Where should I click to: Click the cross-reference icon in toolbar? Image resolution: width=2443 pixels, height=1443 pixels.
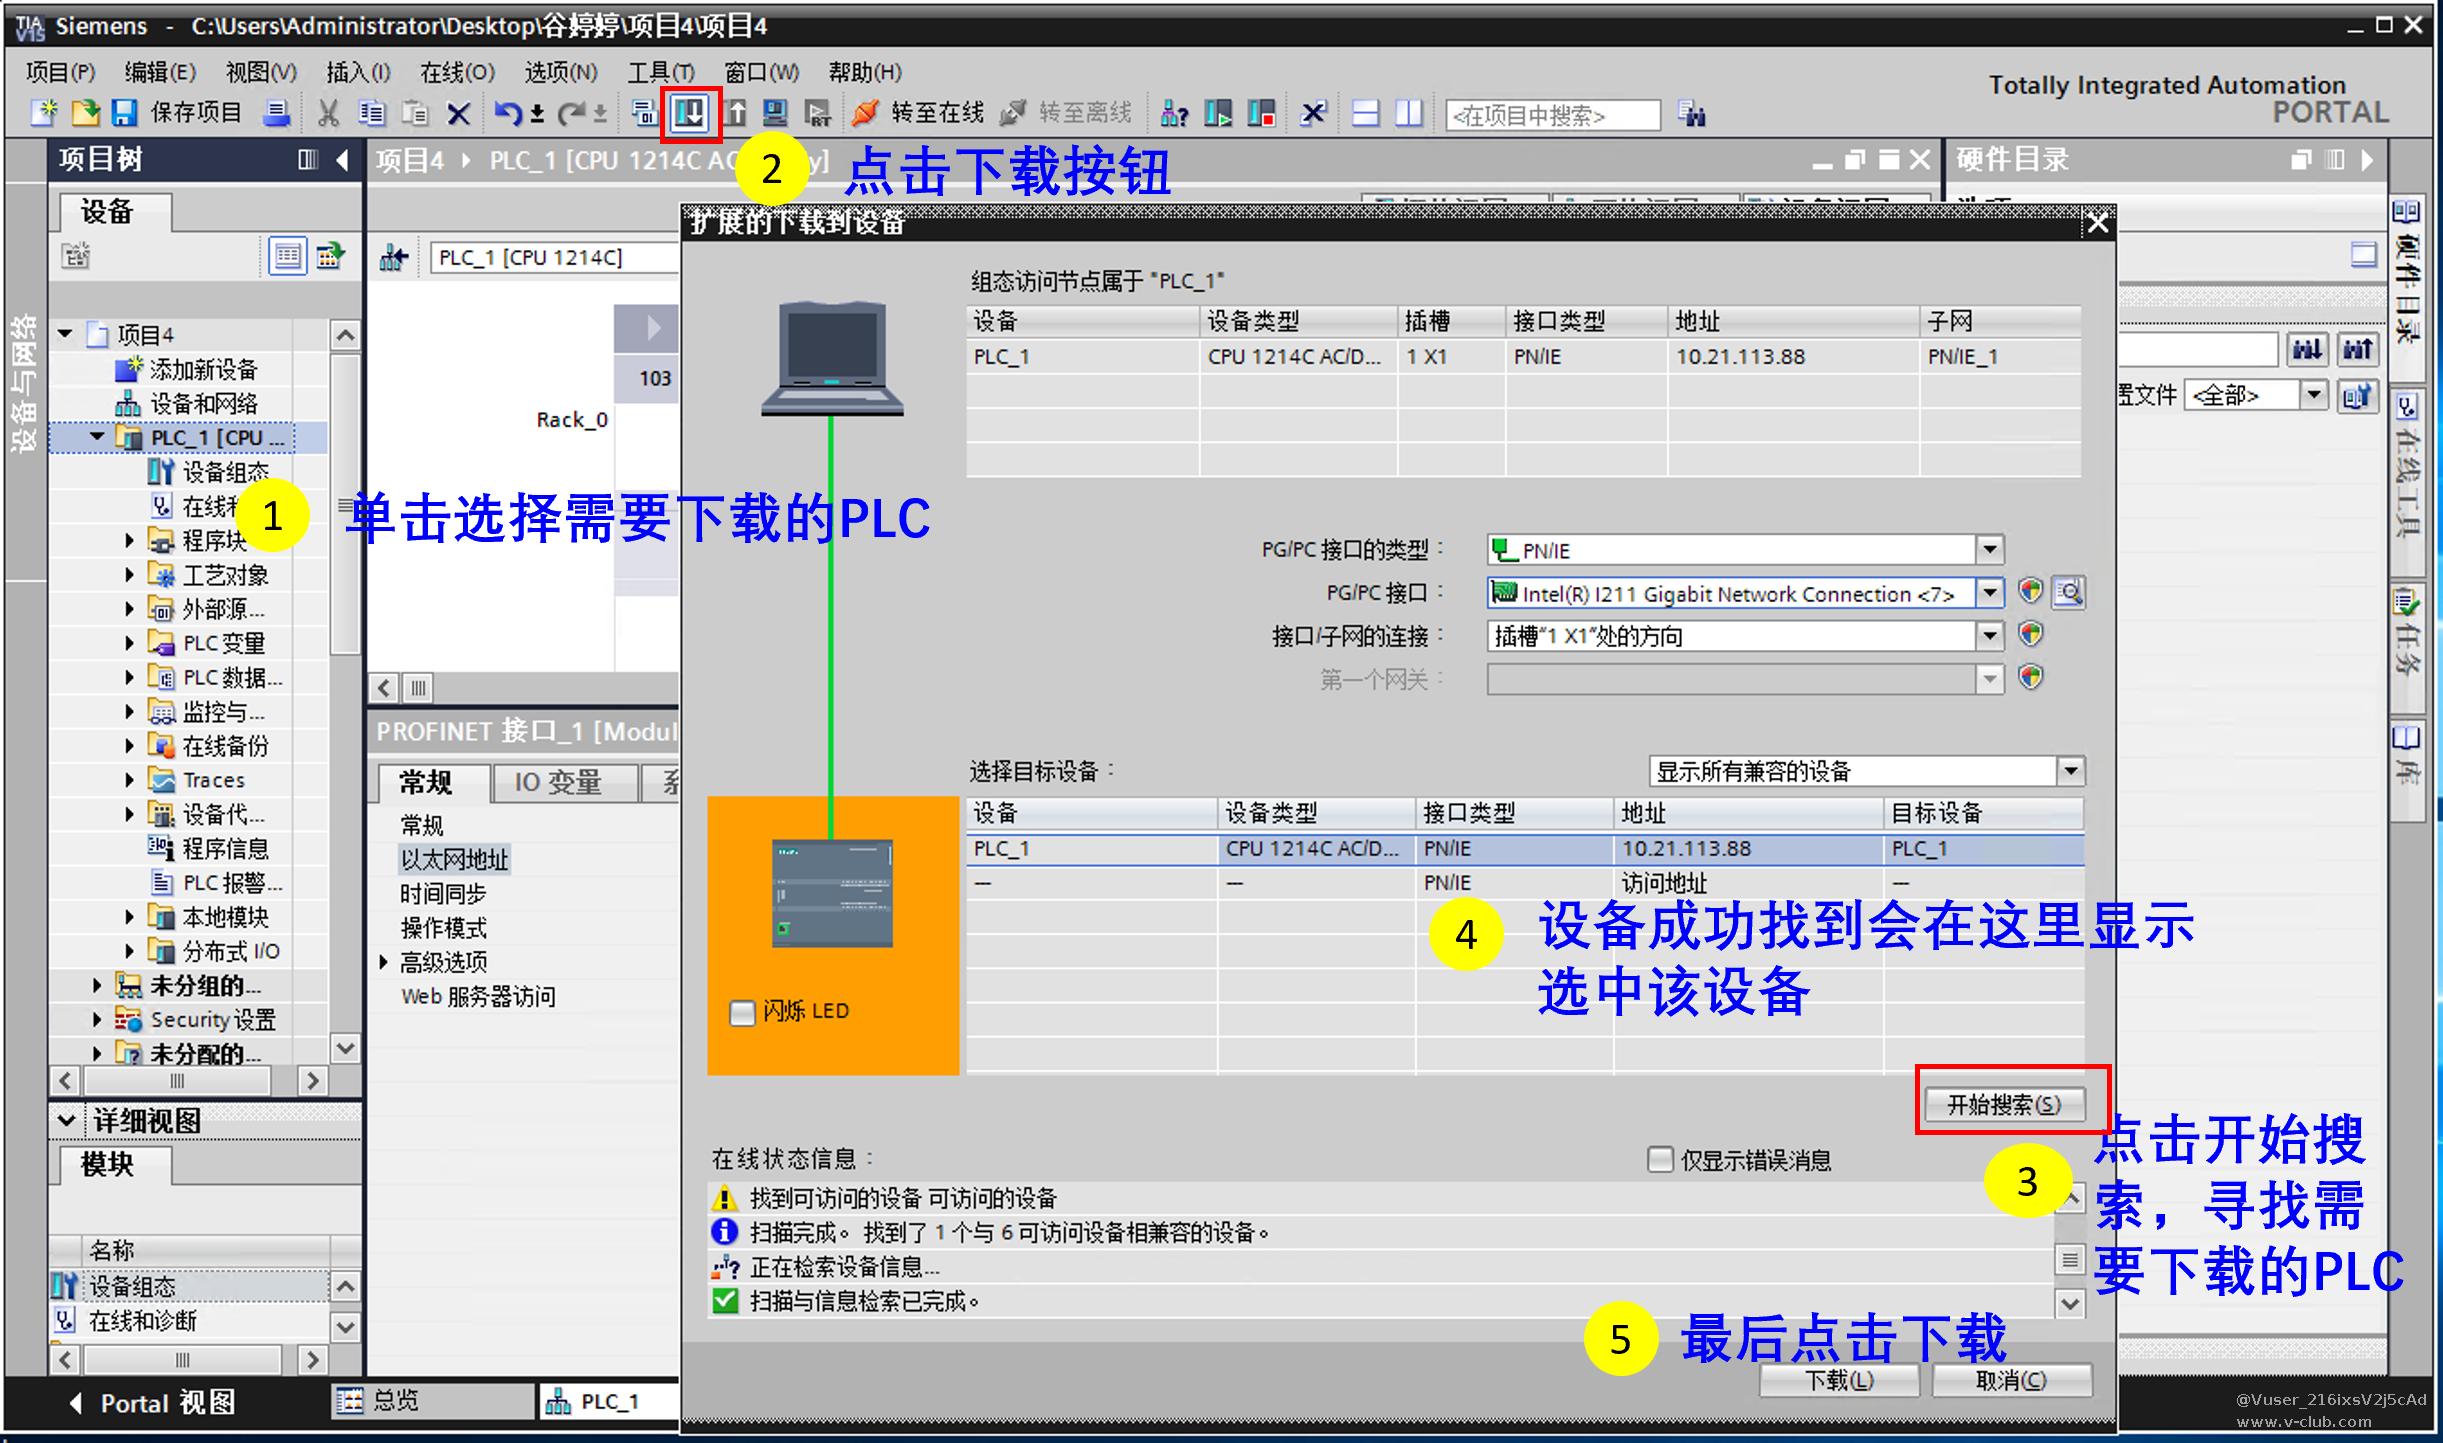click(x=1313, y=113)
